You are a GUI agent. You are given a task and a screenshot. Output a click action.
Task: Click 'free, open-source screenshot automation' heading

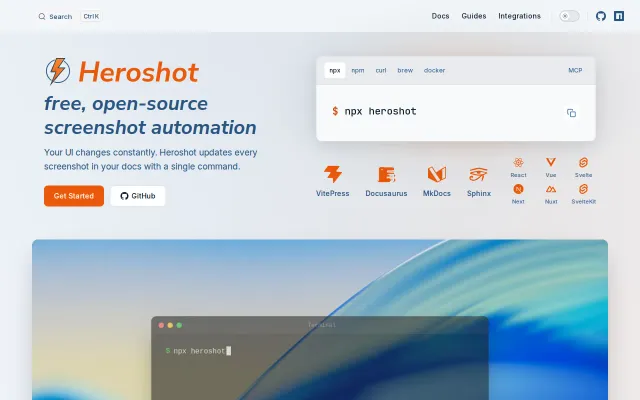[150, 116]
